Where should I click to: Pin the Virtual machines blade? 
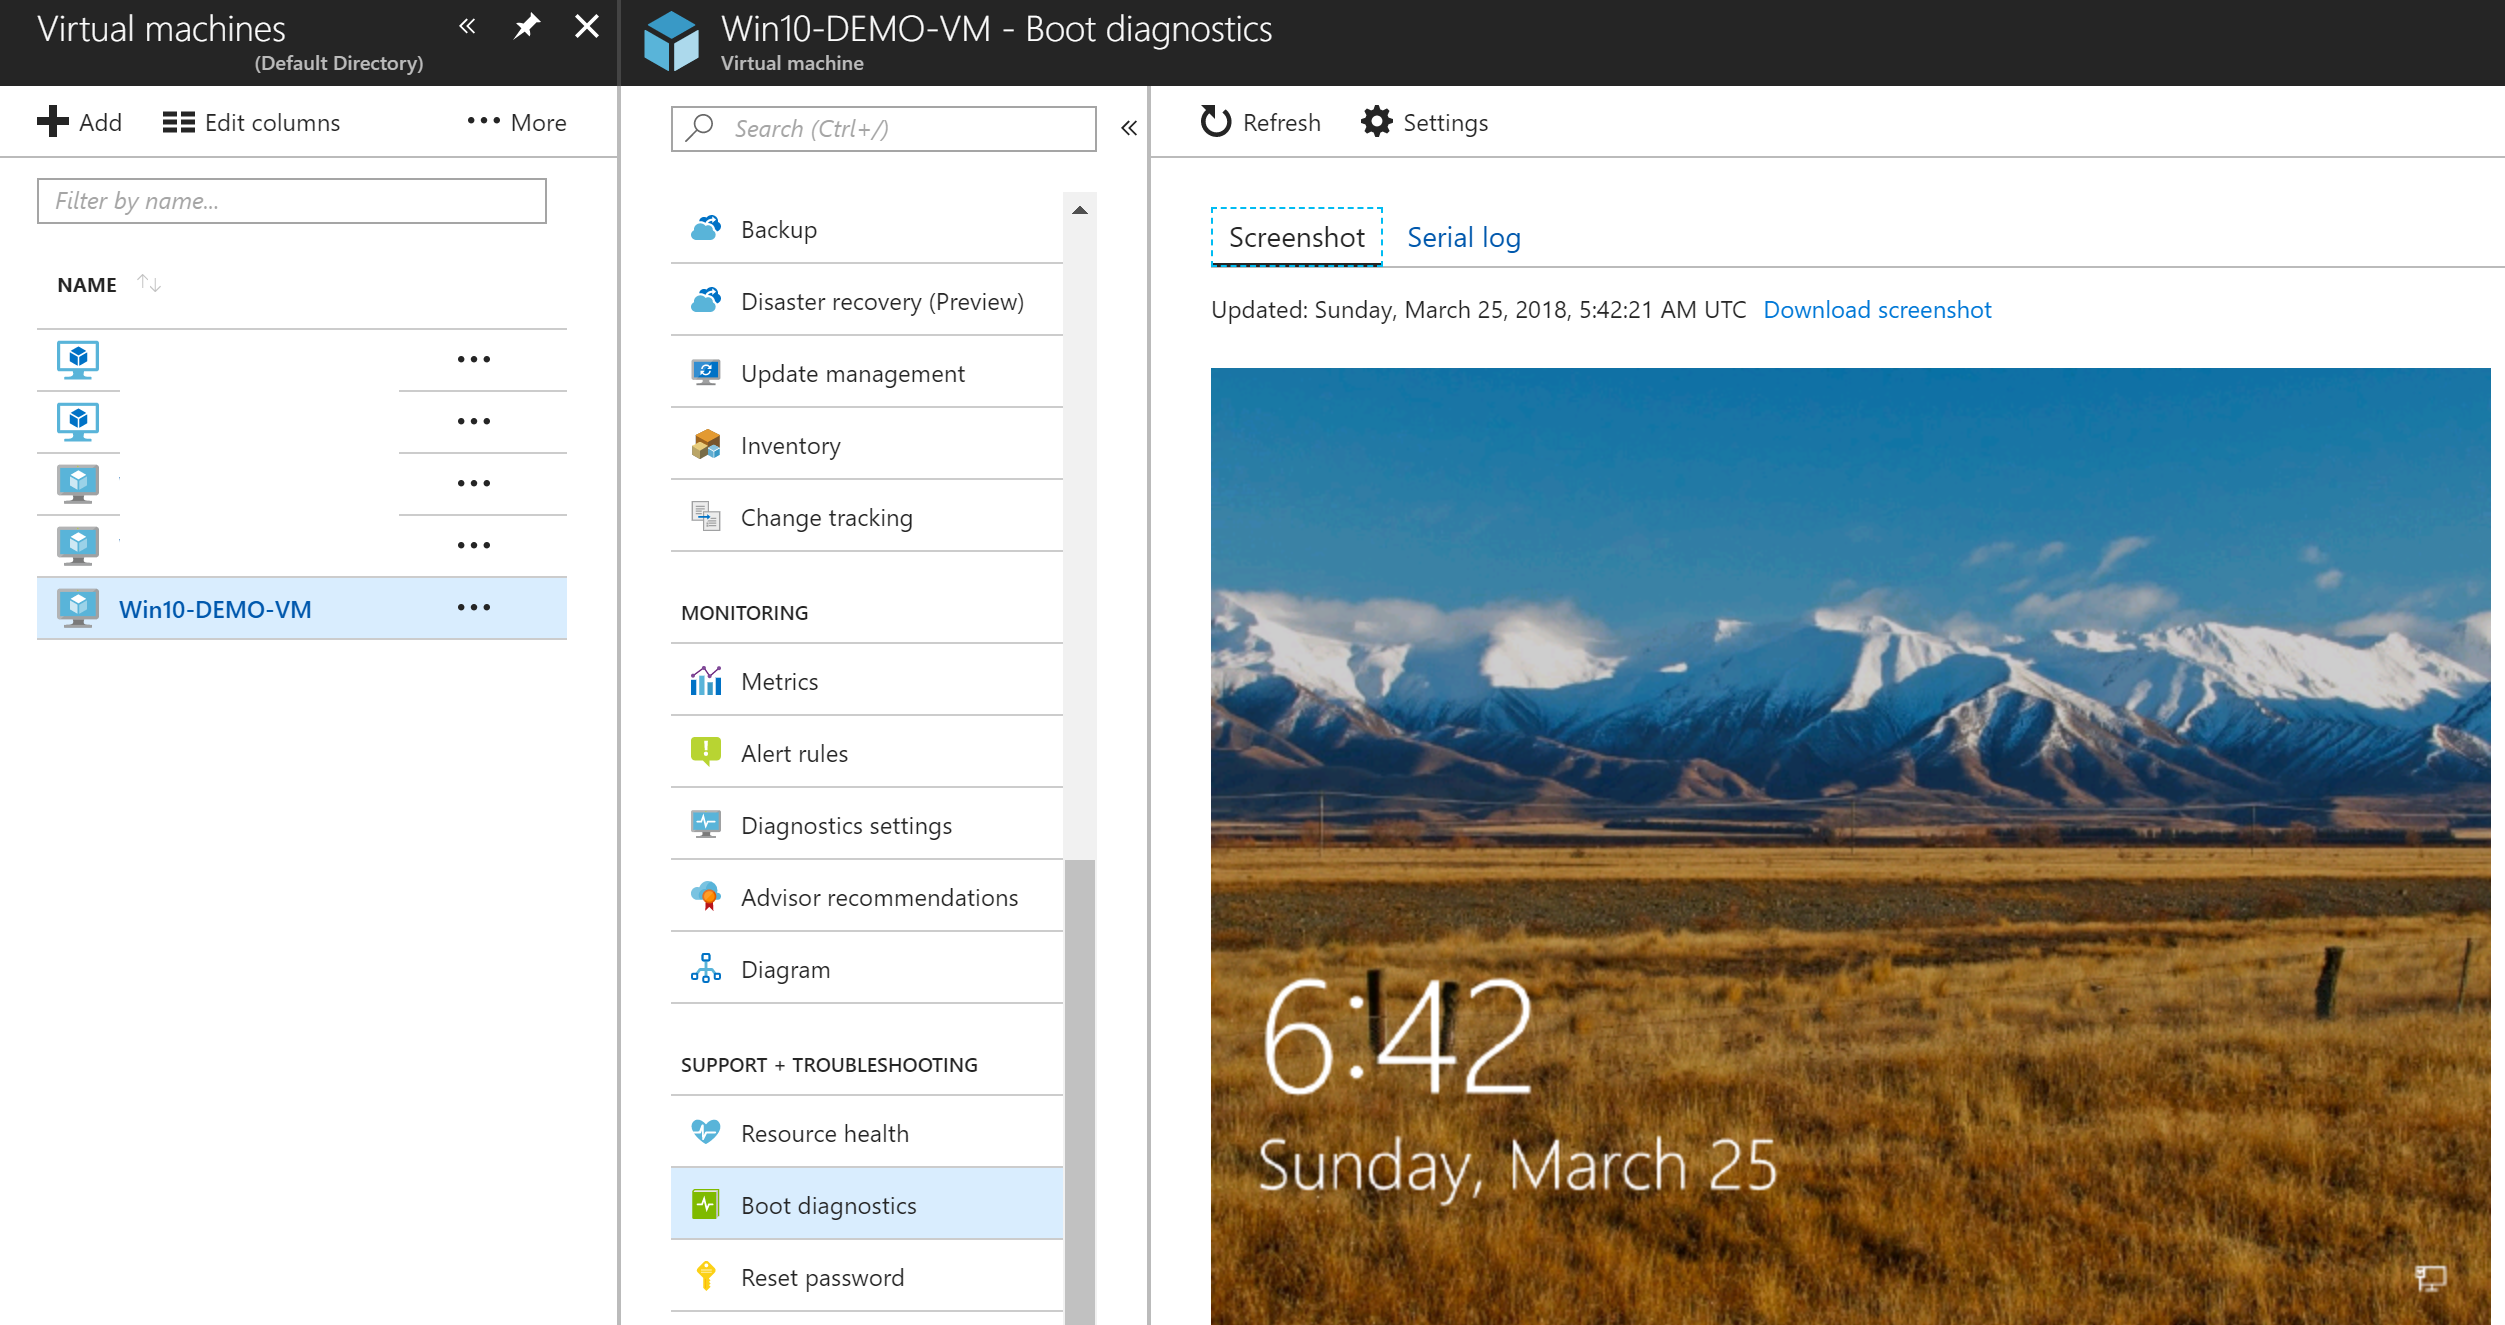526,27
